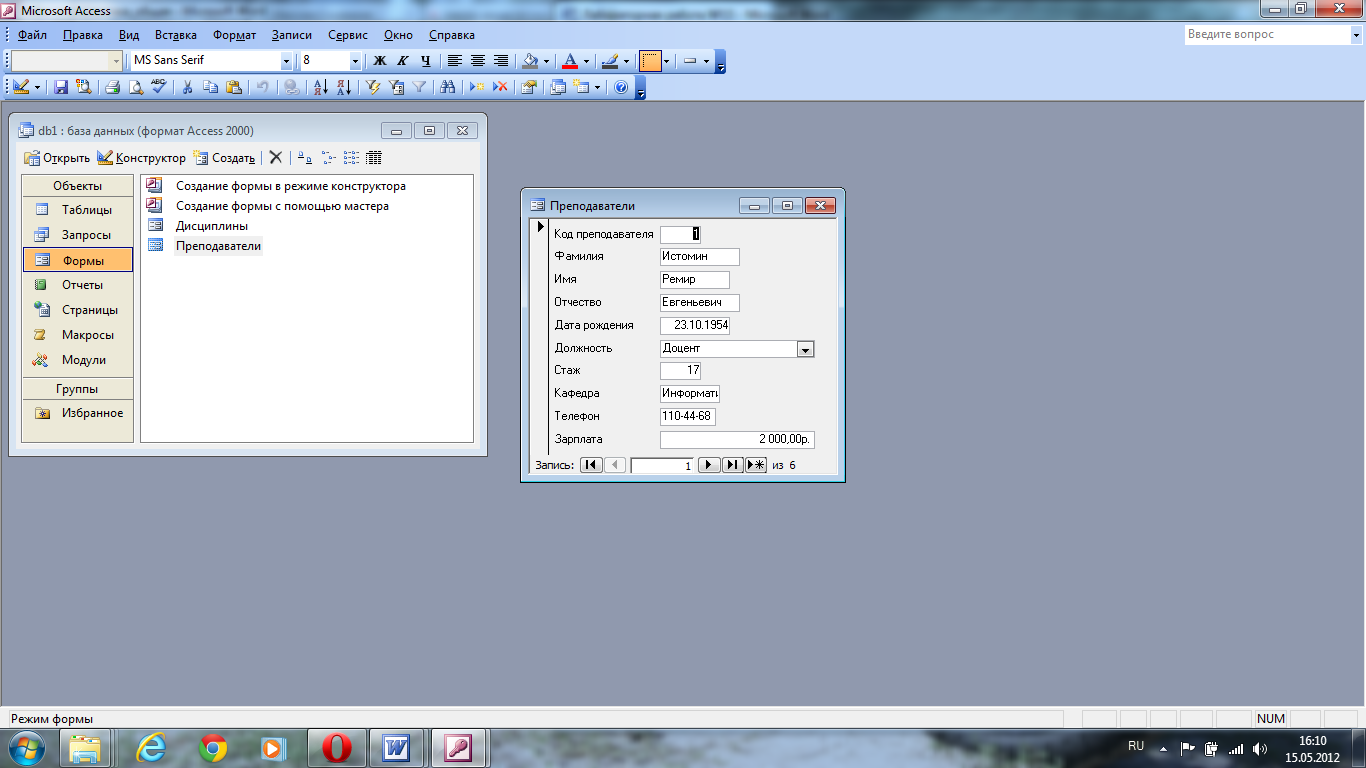This screenshot has height=768, width=1366.
Task: Apply the line/border color button
Action: (610, 61)
